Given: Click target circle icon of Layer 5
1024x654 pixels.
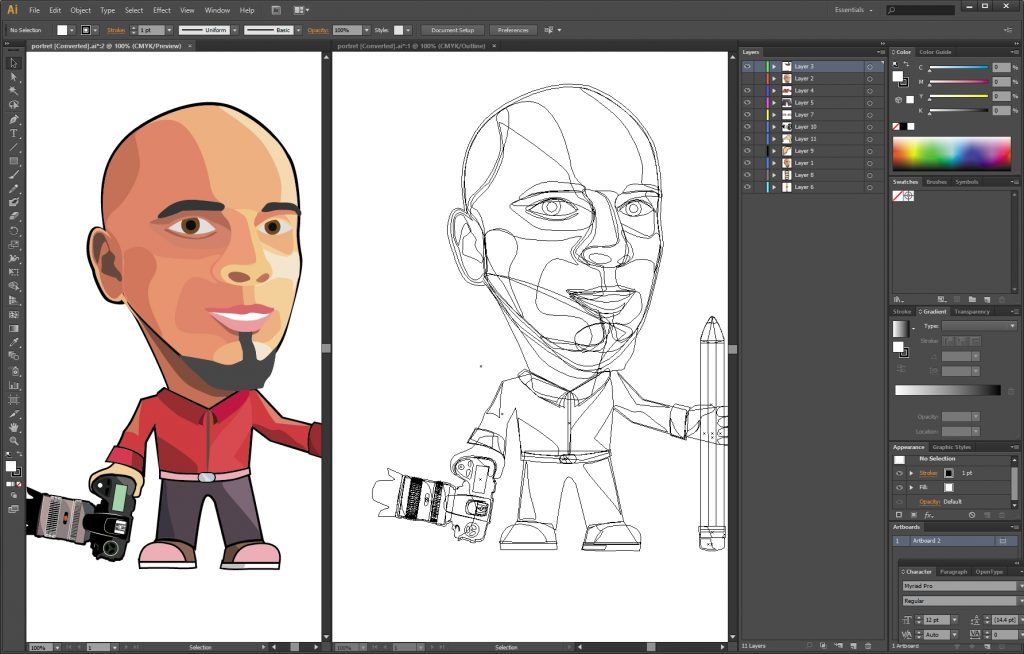Looking at the screenshot, I should click(869, 103).
